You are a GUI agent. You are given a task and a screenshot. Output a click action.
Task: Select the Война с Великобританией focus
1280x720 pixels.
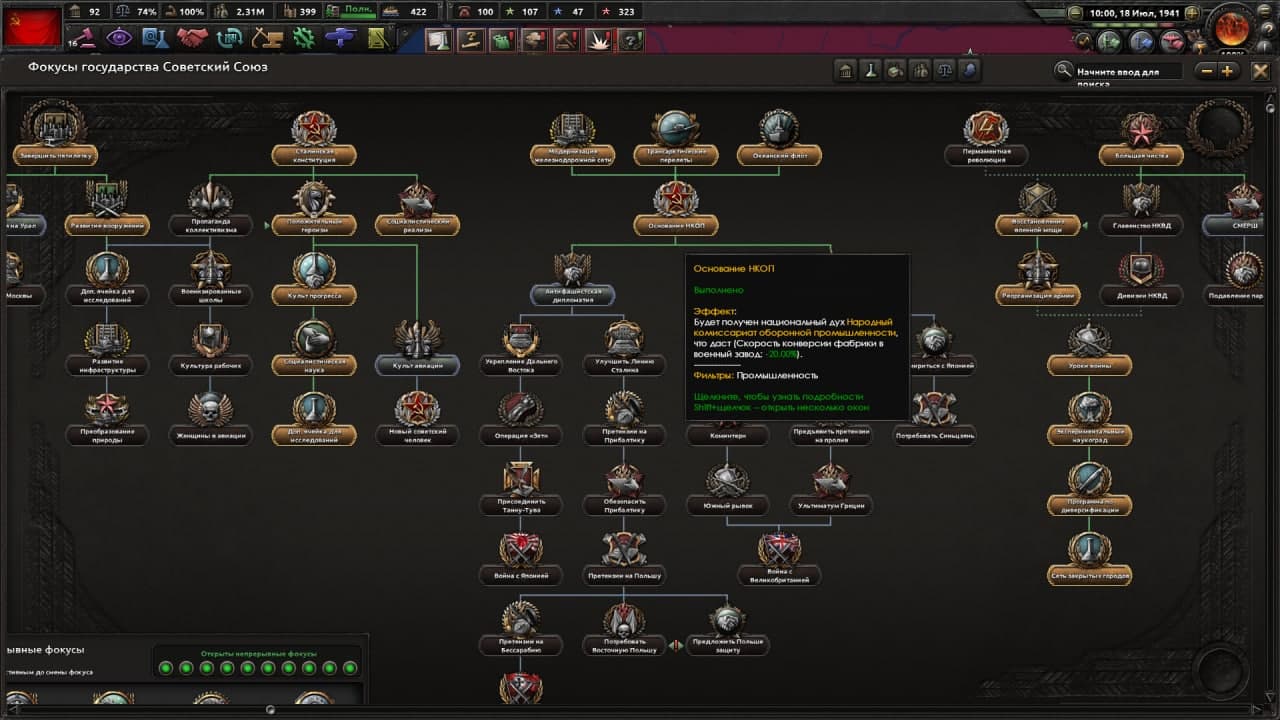click(779, 558)
